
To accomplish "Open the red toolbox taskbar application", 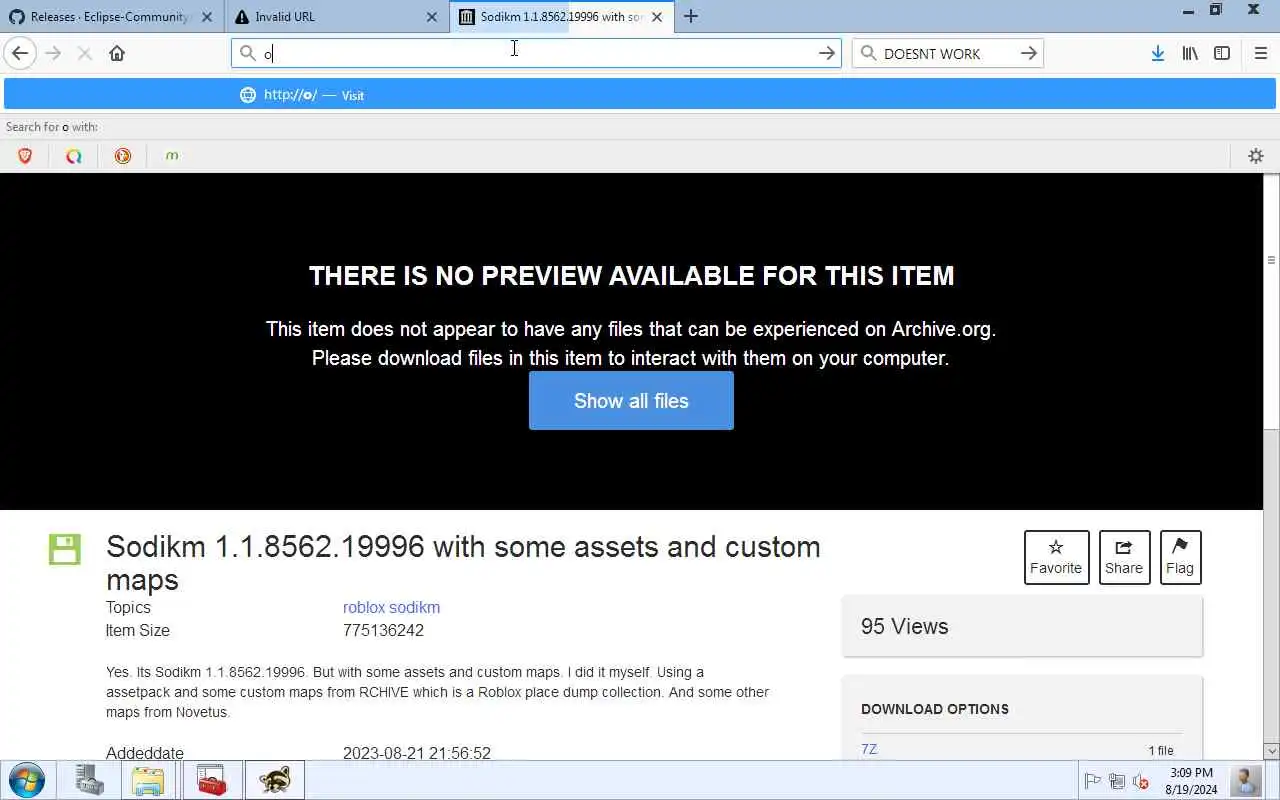I will 211,780.
